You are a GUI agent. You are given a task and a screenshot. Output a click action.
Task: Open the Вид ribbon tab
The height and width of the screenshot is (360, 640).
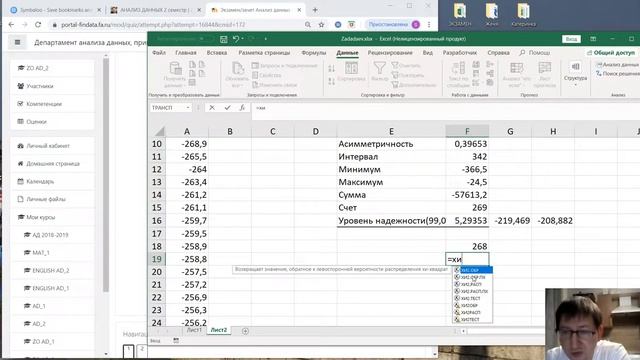point(427,53)
